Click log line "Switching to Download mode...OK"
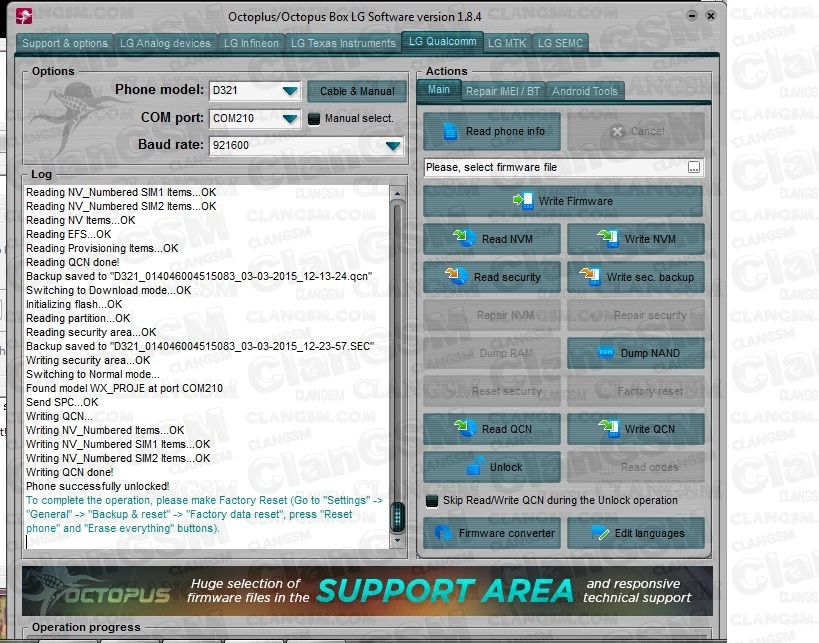 click(x=109, y=290)
